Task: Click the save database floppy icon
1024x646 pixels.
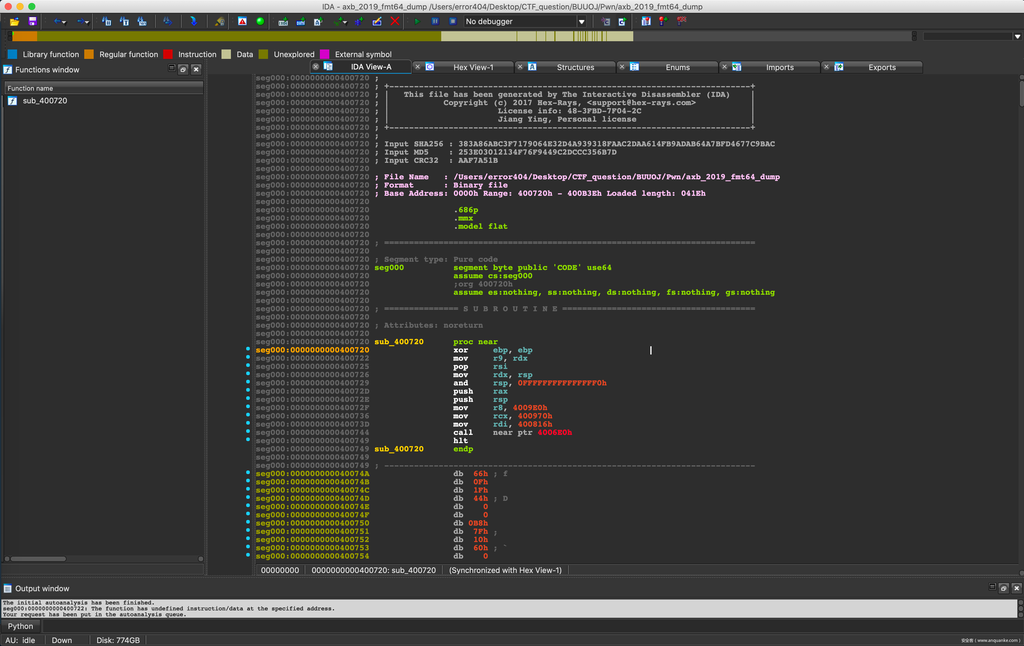Action: (x=32, y=21)
